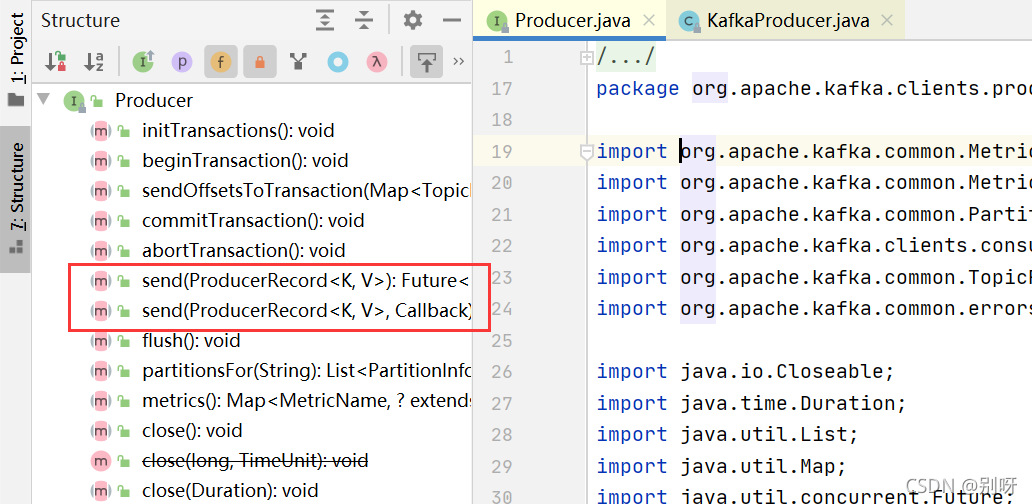
Task: Hide the Structure tool window
Action: click(x=452, y=20)
